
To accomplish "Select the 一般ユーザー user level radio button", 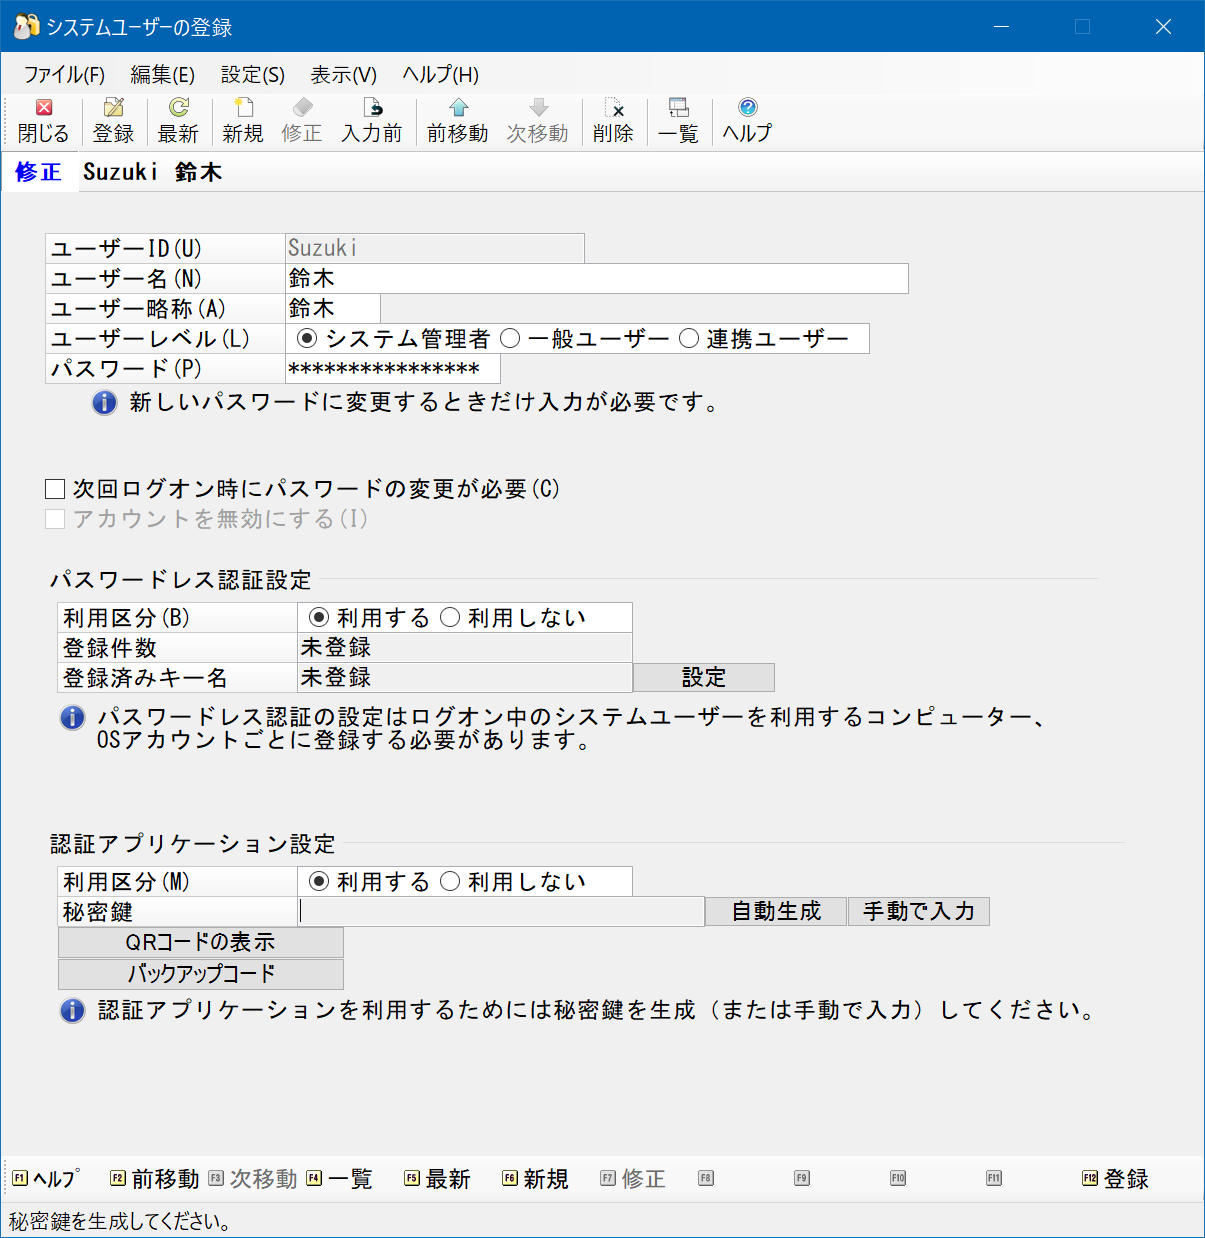I will [x=510, y=338].
